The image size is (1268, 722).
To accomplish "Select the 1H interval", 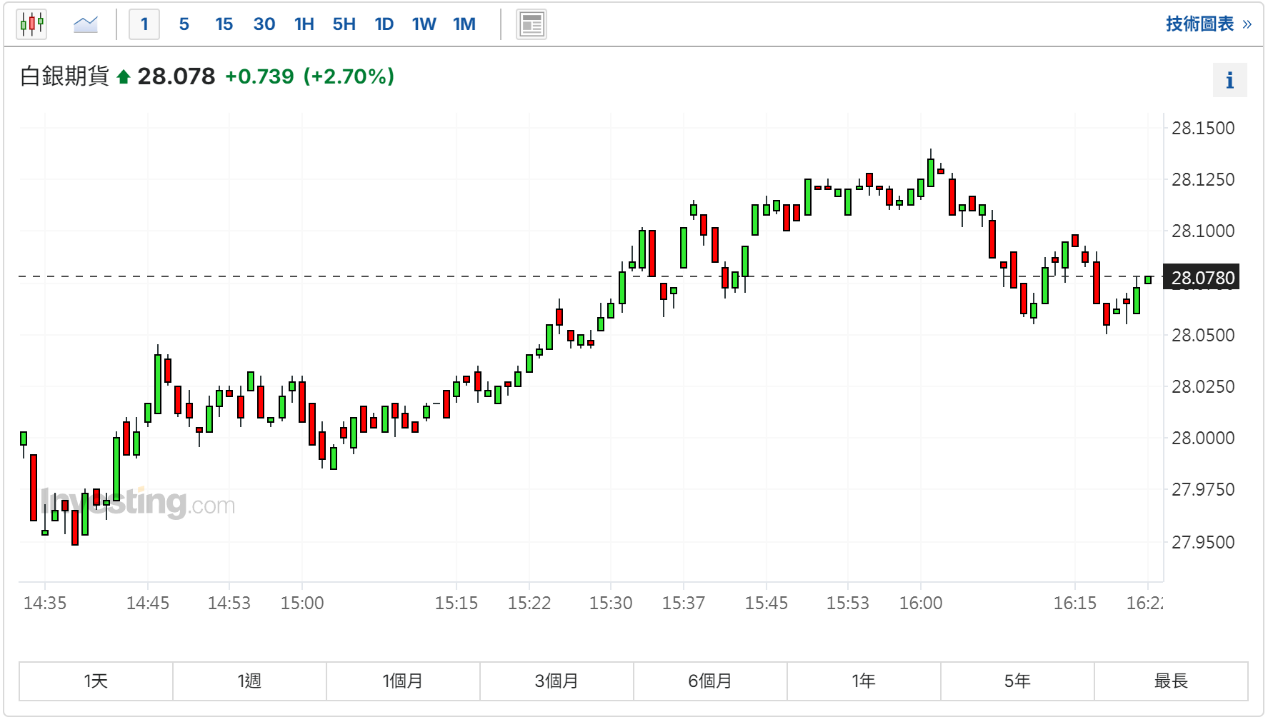I will pyautogui.click(x=304, y=24).
